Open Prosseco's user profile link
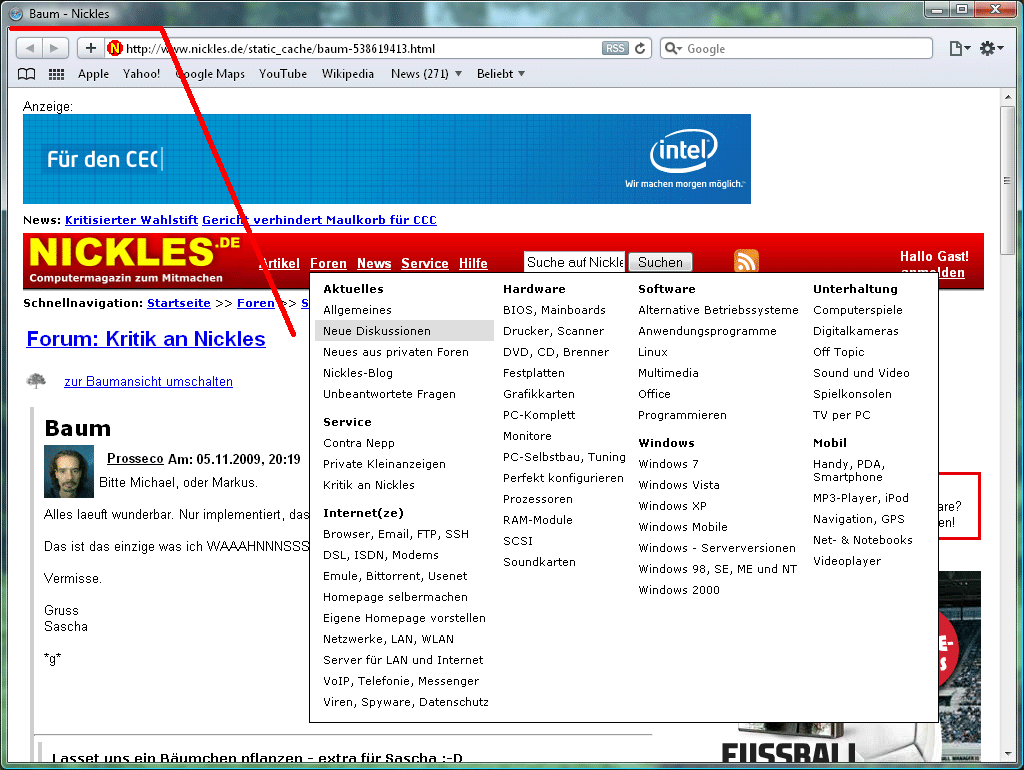Image resolution: width=1024 pixels, height=770 pixels. (x=135, y=458)
